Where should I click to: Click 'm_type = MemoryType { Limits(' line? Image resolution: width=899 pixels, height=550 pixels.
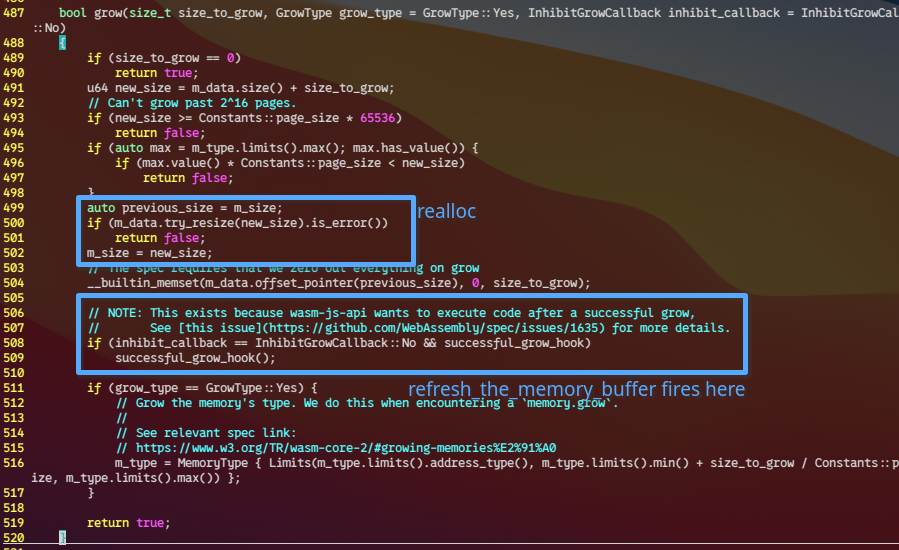pos(507,463)
